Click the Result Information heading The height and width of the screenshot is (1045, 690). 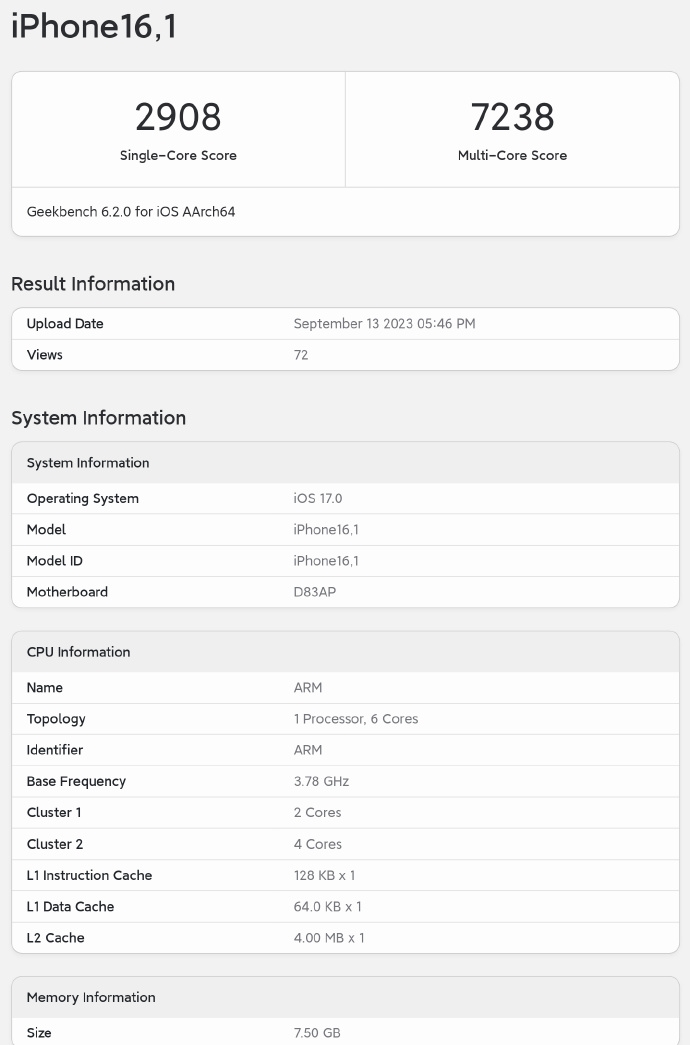point(93,284)
